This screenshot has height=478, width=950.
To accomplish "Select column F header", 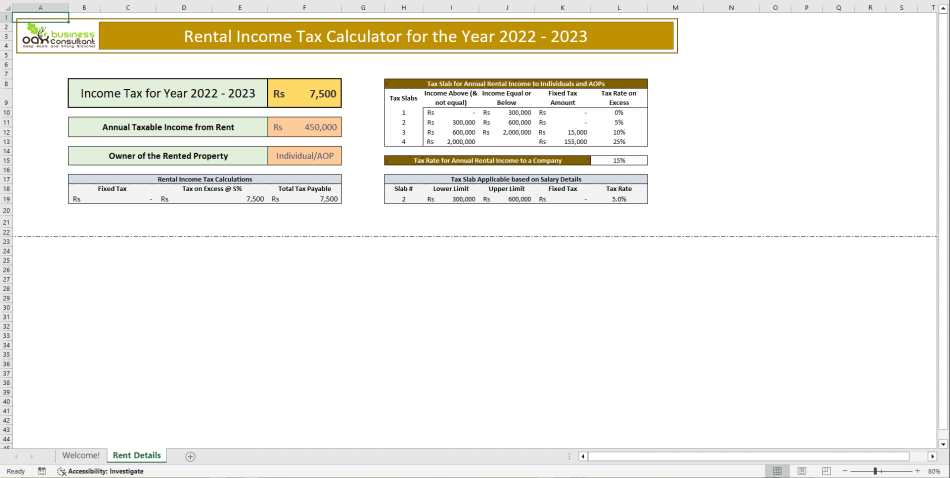I will pos(304,8).
